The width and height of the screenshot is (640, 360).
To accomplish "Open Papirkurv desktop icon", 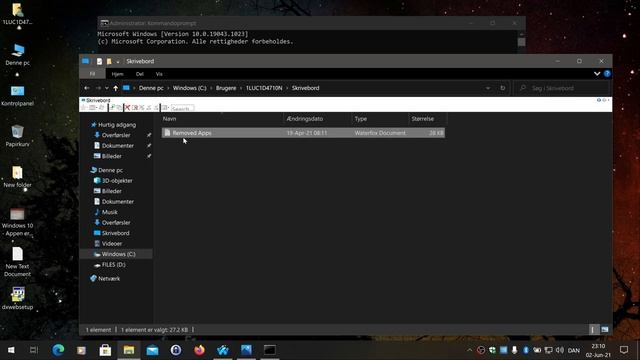I will click(x=18, y=136).
